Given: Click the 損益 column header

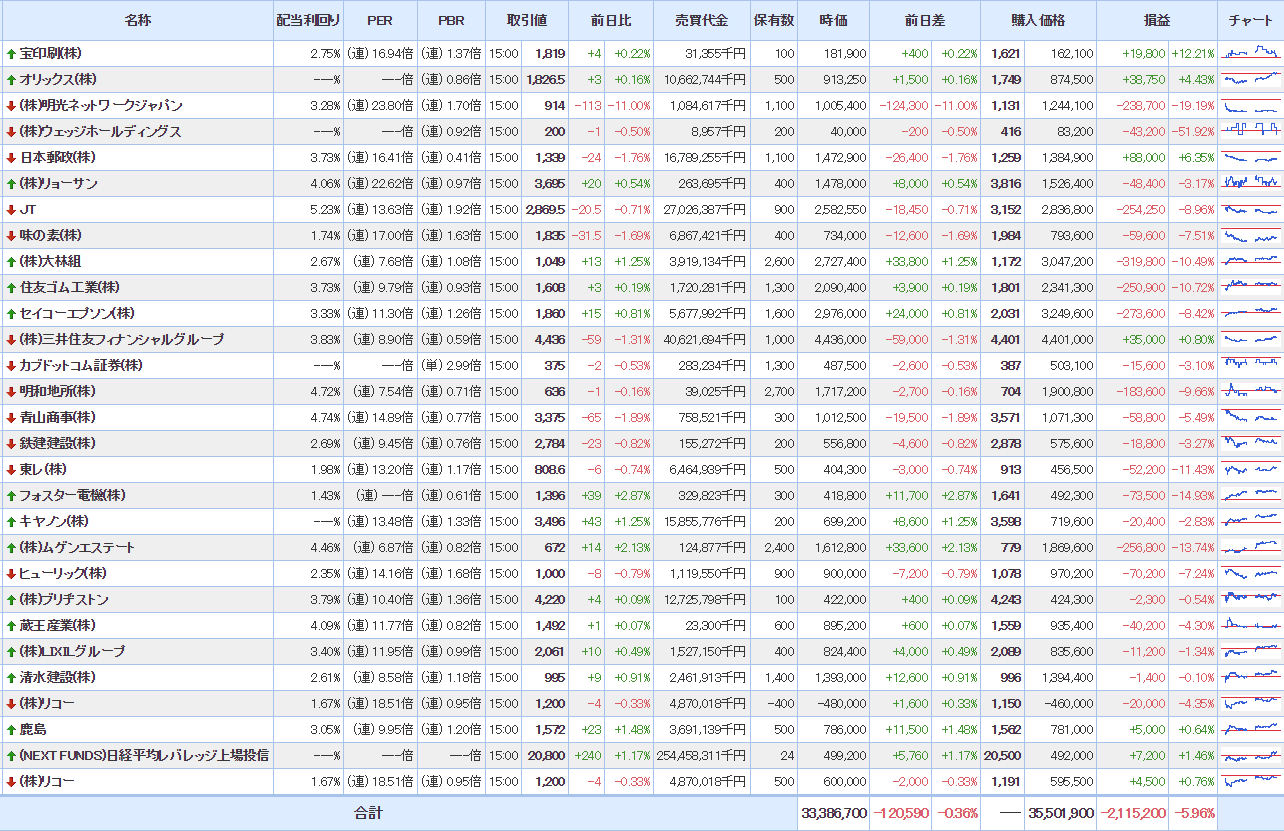Looking at the screenshot, I should click(x=1157, y=21).
